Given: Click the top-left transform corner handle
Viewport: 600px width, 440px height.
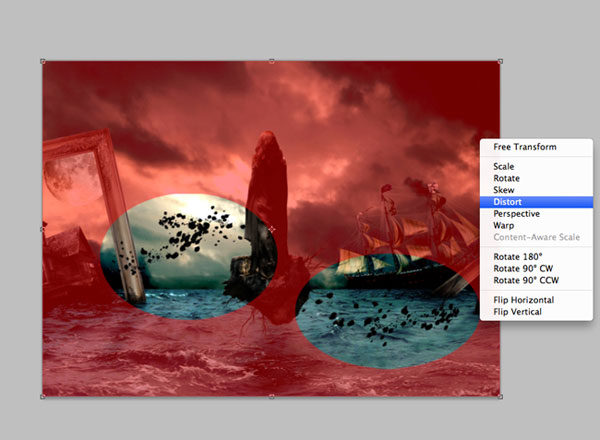Looking at the screenshot, I should click(x=43, y=61).
